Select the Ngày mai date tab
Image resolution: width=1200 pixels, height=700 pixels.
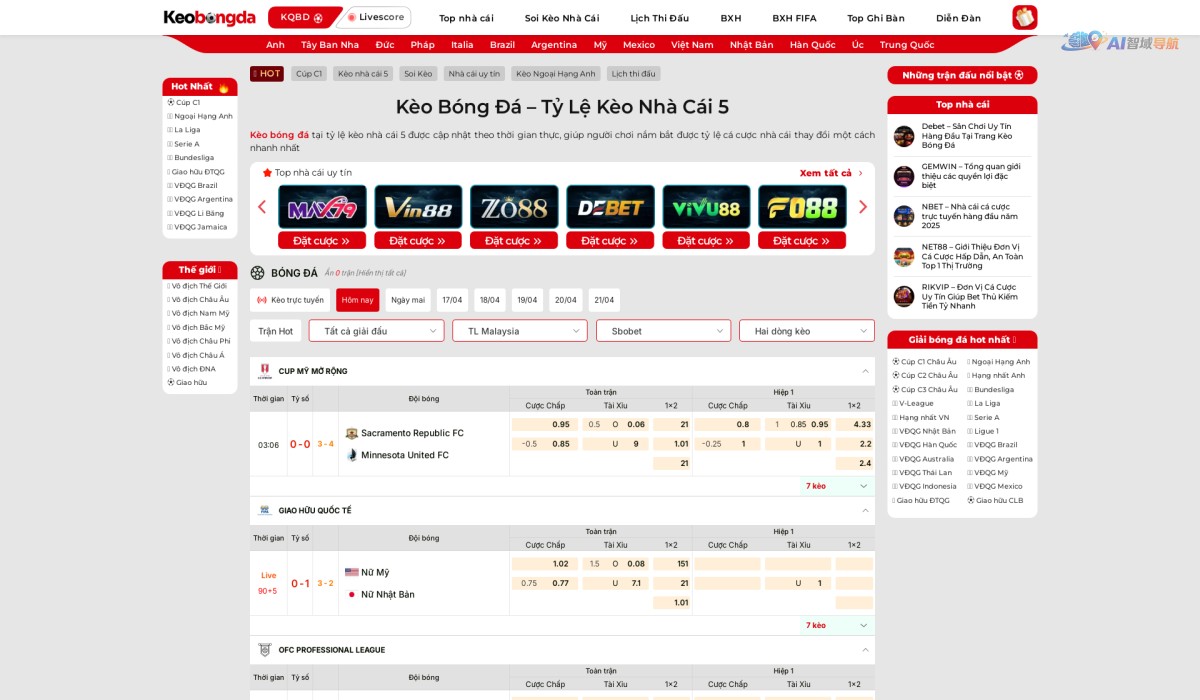[408, 300]
